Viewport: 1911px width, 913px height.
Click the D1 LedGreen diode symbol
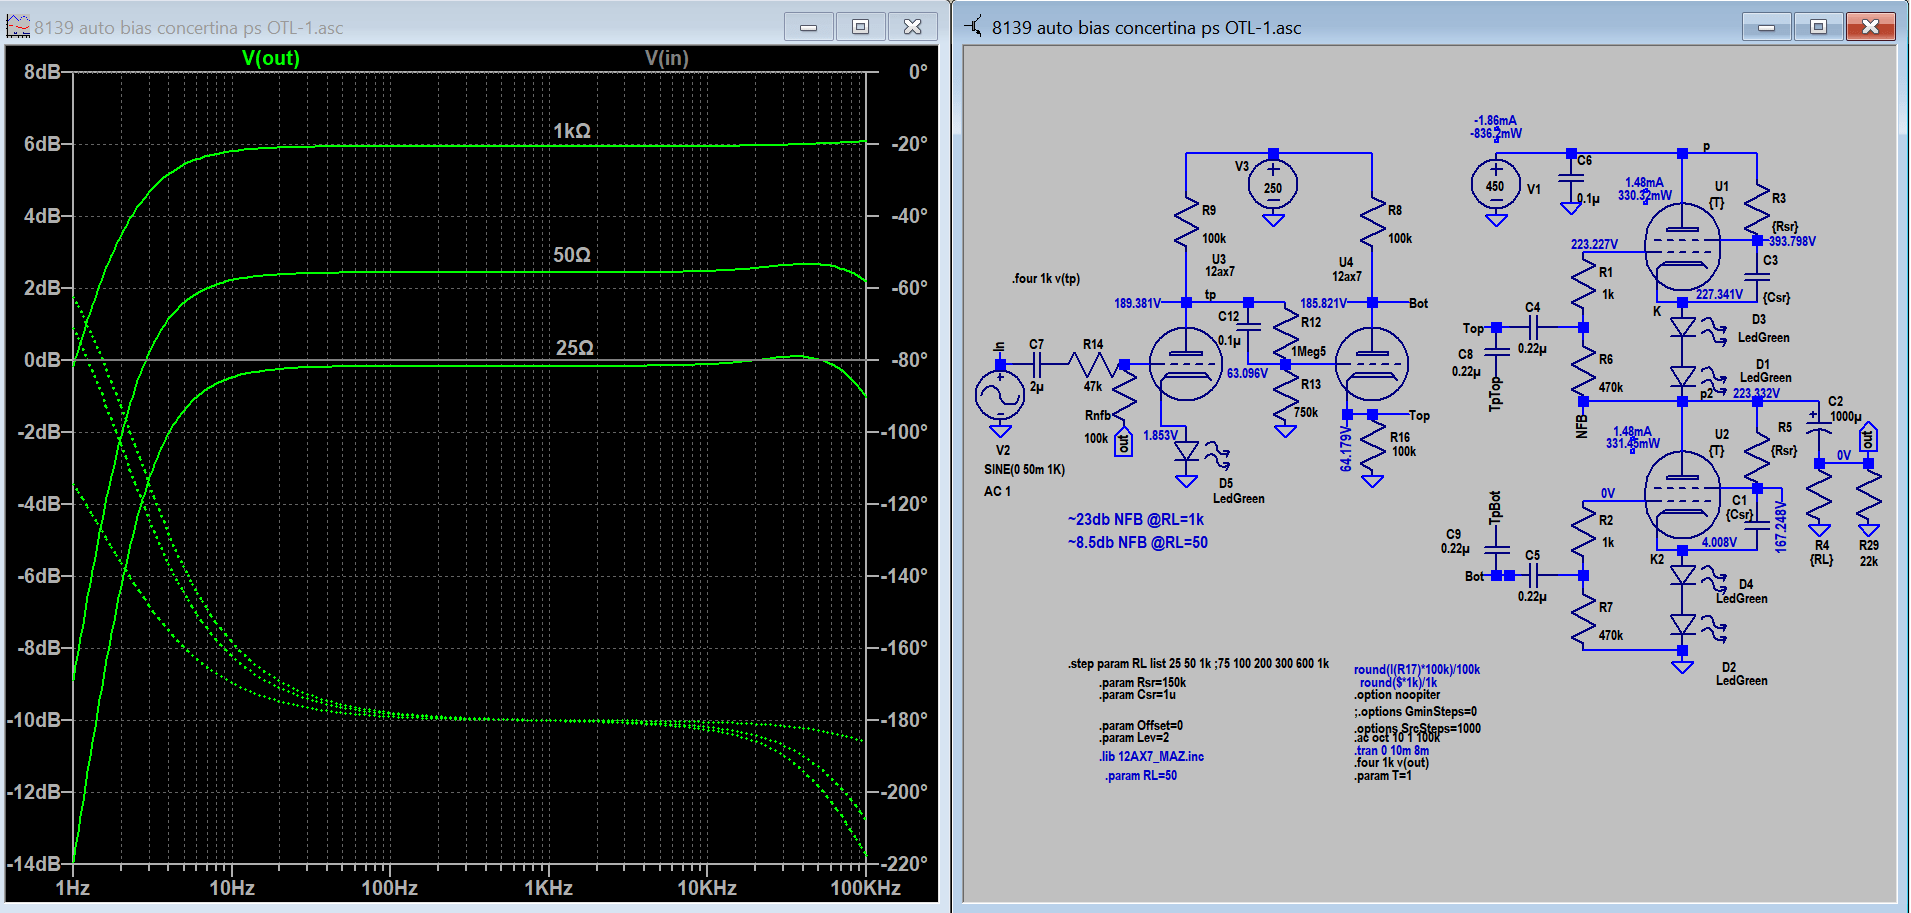tap(1683, 377)
